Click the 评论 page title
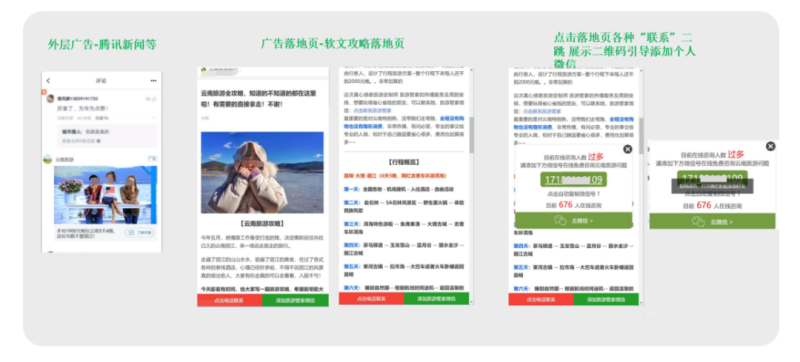This screenshot has width=800, height=362. [x=102, y=81]
